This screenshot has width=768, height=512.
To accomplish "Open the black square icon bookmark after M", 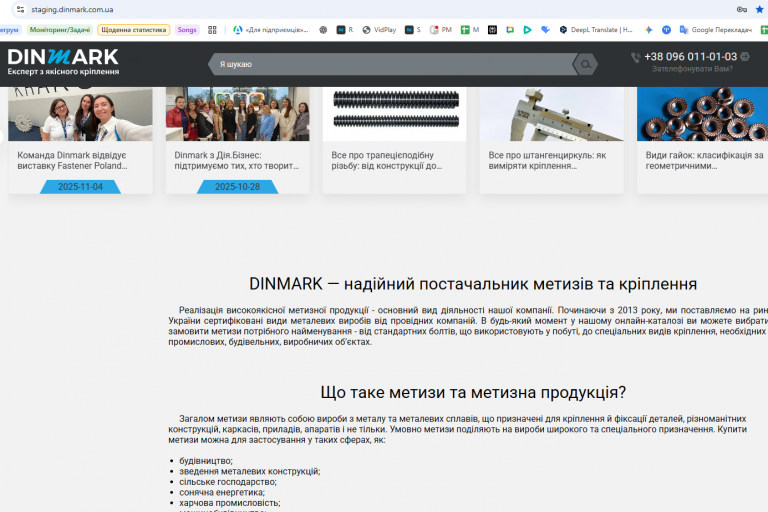I will pos(492,30).
